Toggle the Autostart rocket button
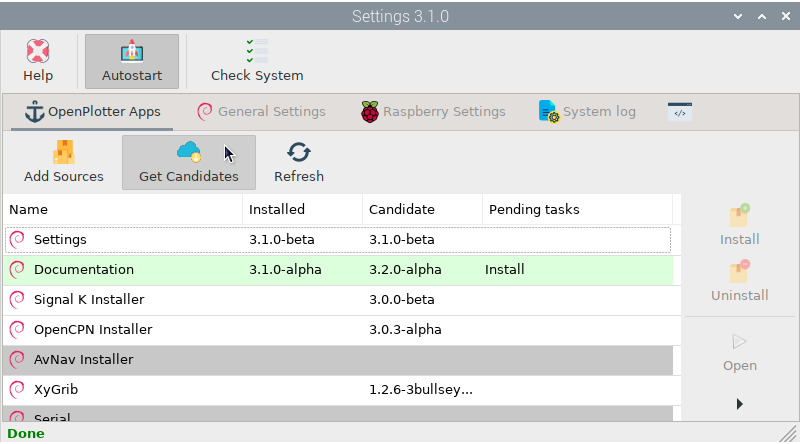 pos(132,61)
